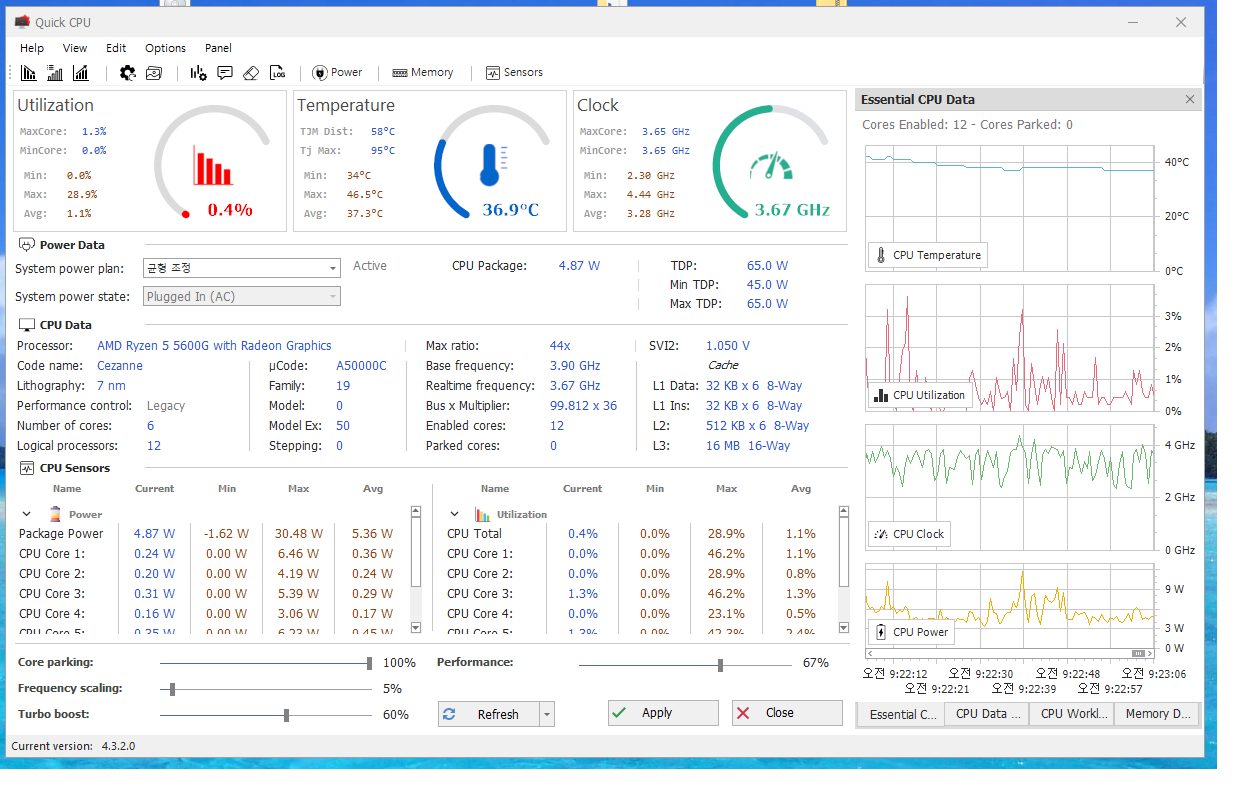Click the CPU Total utilization row
Viewport: 1239px width, 787px height.
click(638, 534)
